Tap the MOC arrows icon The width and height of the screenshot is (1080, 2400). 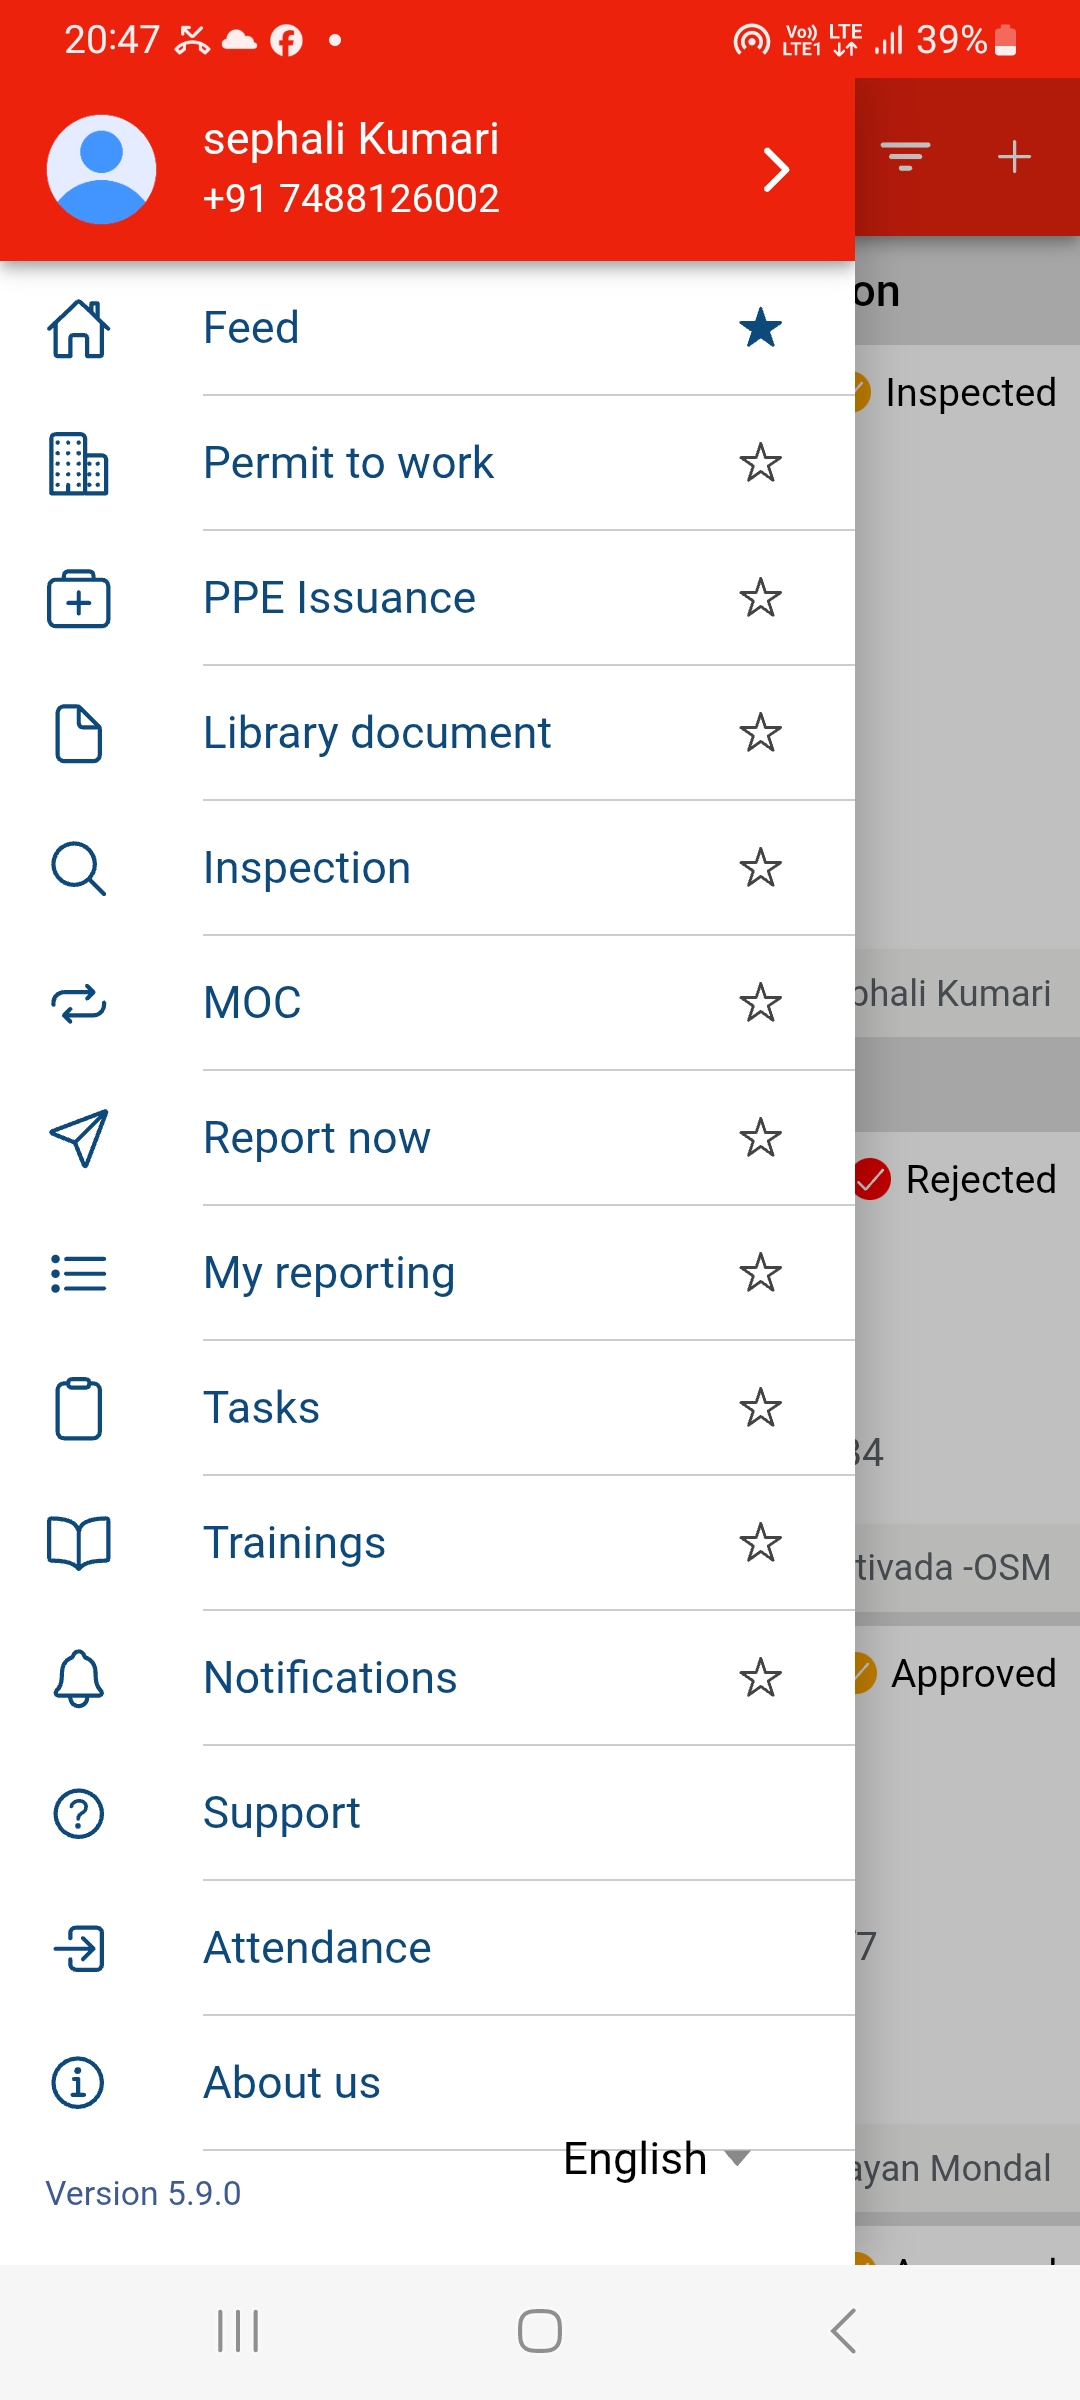[x=78, y=1003]
